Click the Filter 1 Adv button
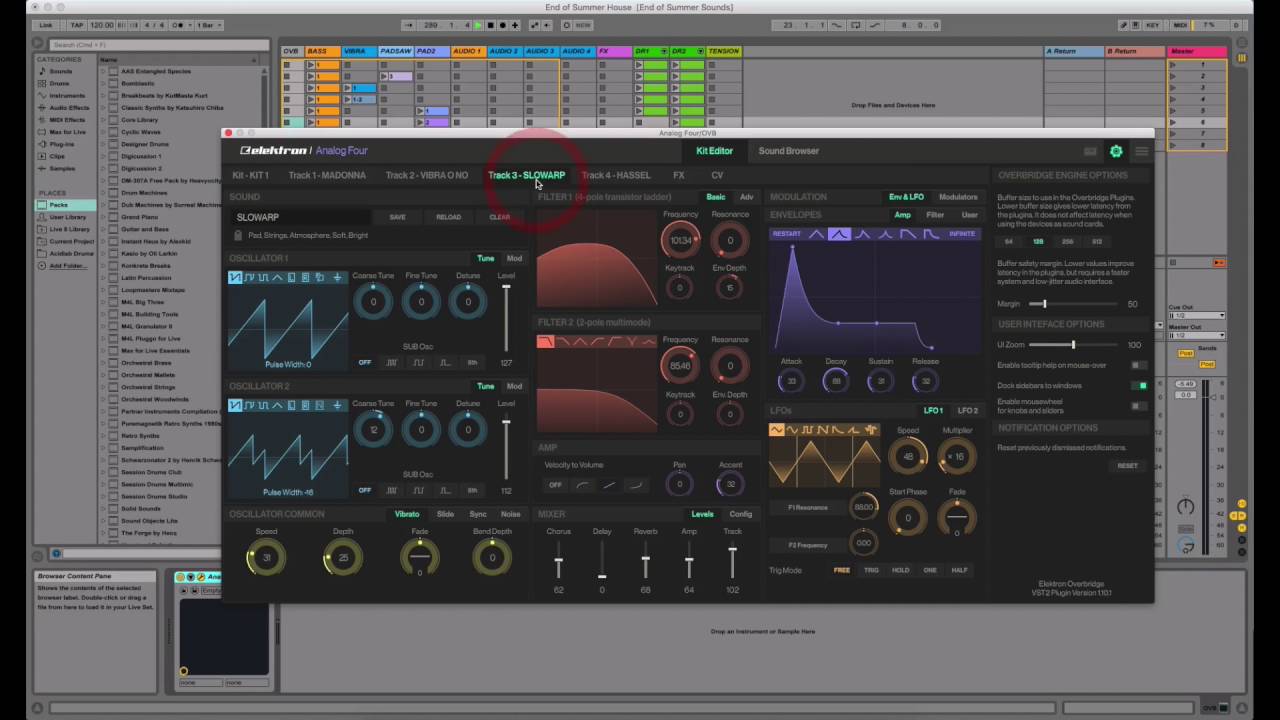Viewport: 1280px width, 720px height. (746, 197)
